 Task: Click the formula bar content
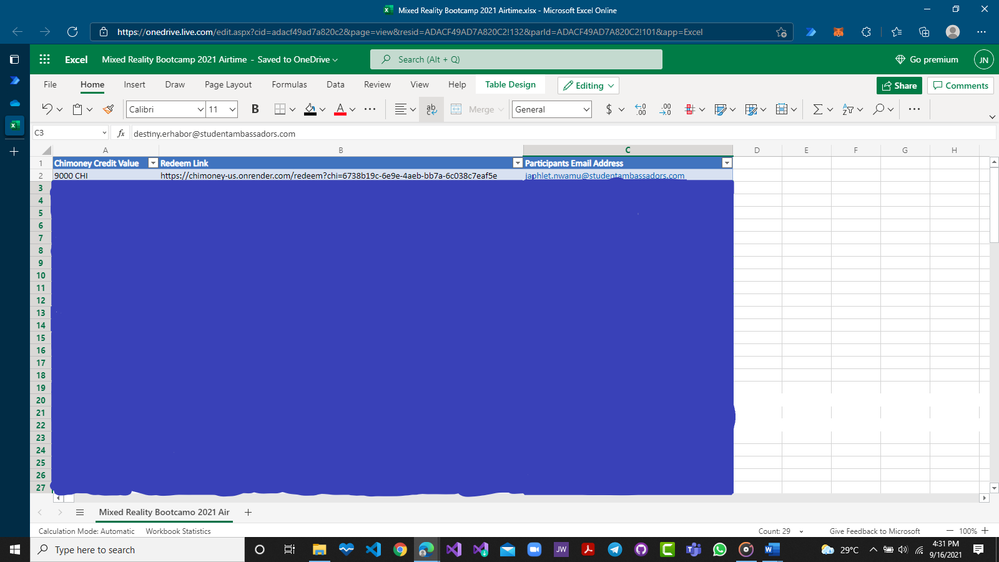pyautogui.click(x=214, y=134)
